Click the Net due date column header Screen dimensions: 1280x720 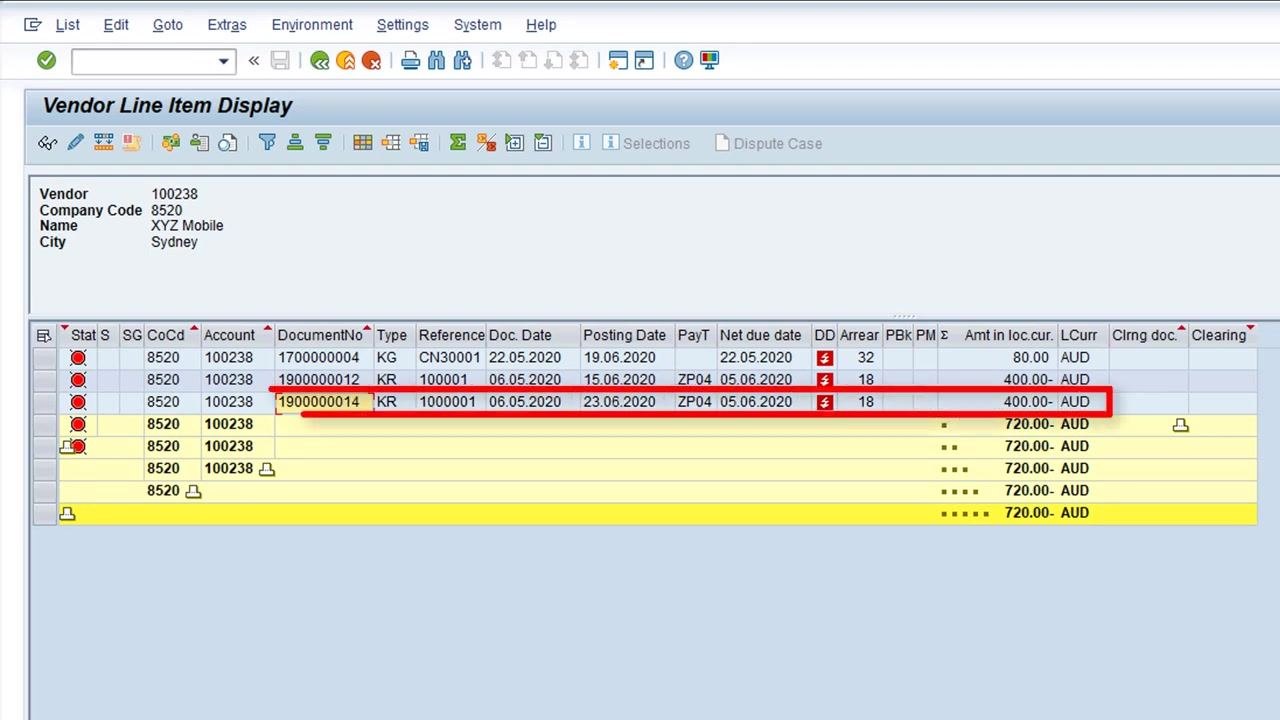[x=764, y=335]
